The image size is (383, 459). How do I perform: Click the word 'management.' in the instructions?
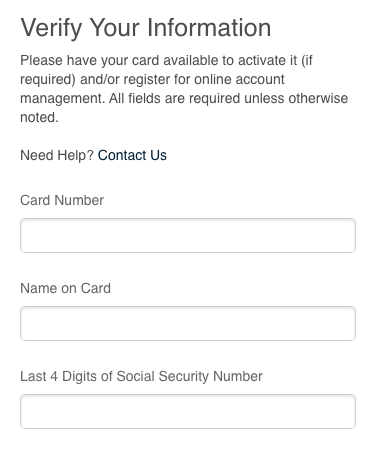(63, 99)
